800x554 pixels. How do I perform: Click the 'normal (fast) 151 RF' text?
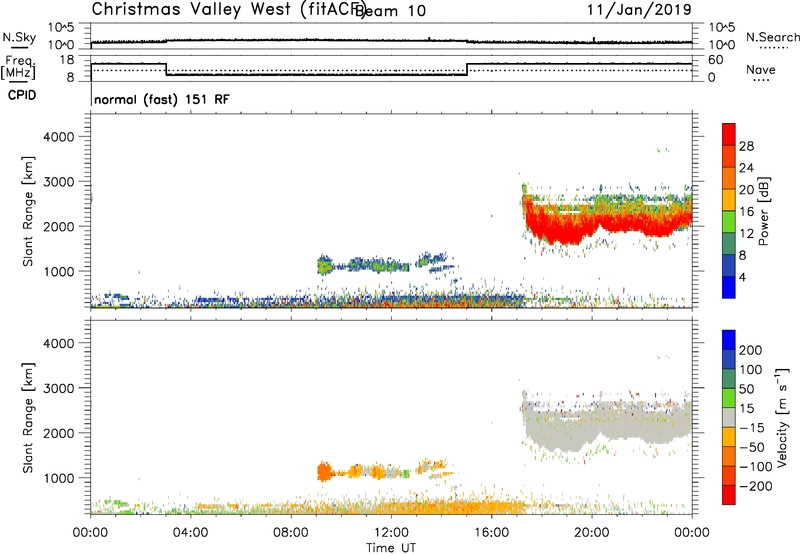point(162,99)
